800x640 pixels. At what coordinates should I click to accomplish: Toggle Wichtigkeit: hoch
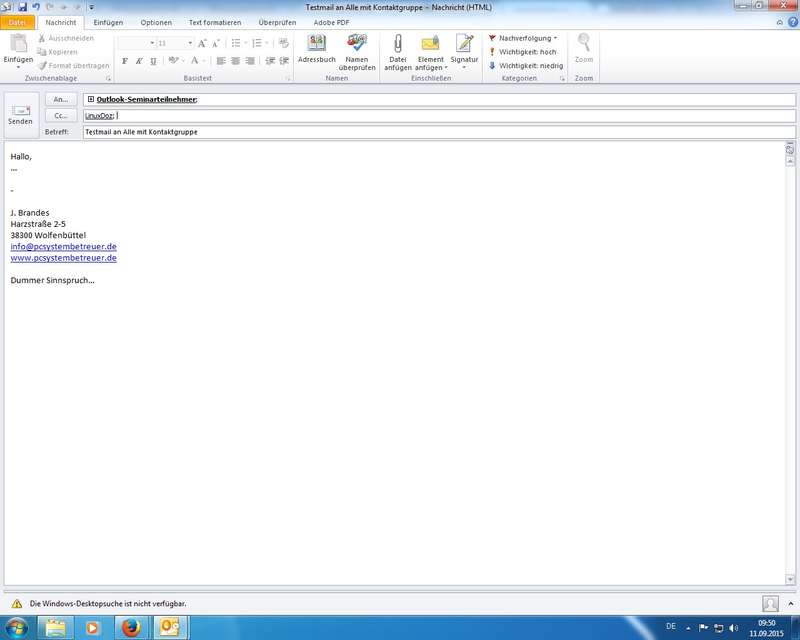pyautogui.click(x=522, y=52)
